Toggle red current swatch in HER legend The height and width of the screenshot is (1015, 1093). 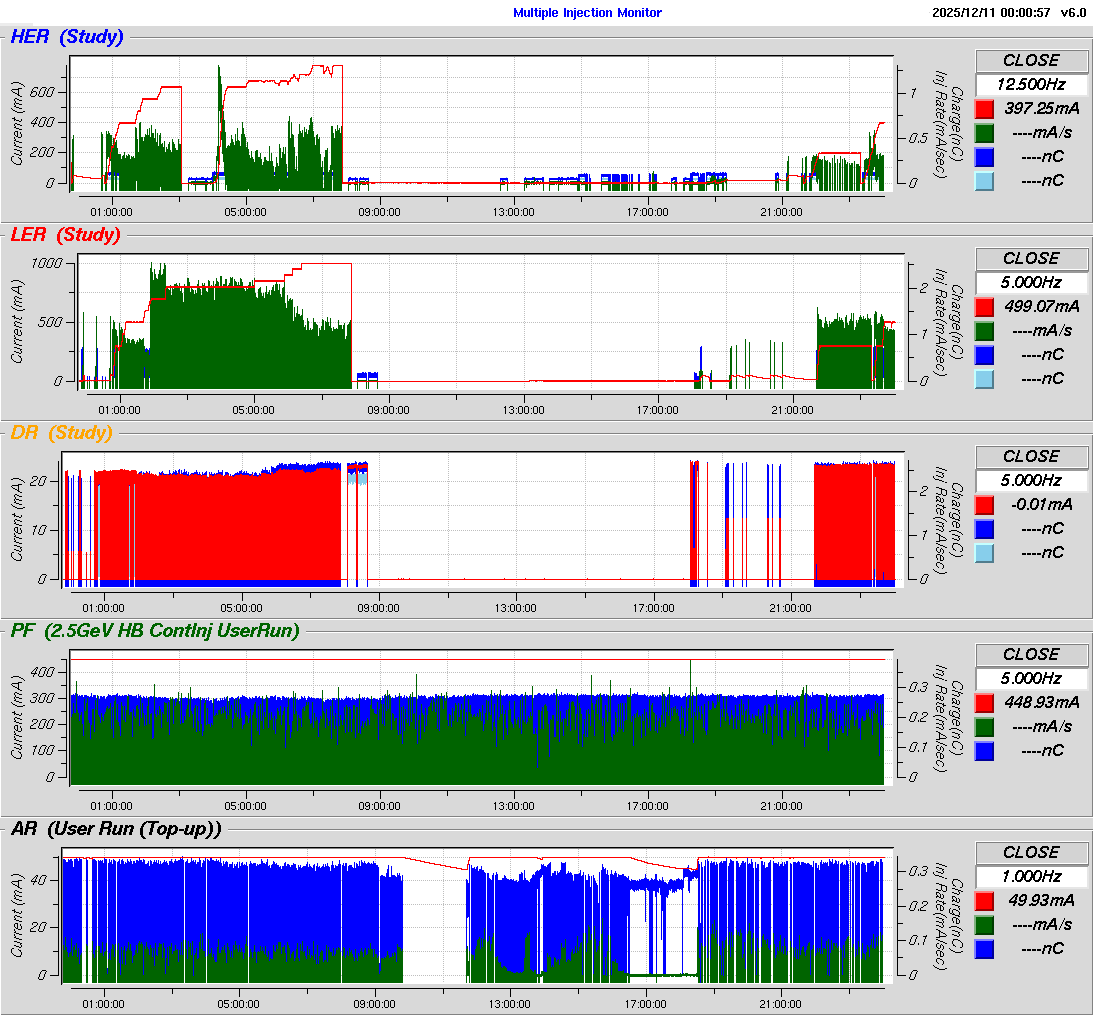[985, 108]
